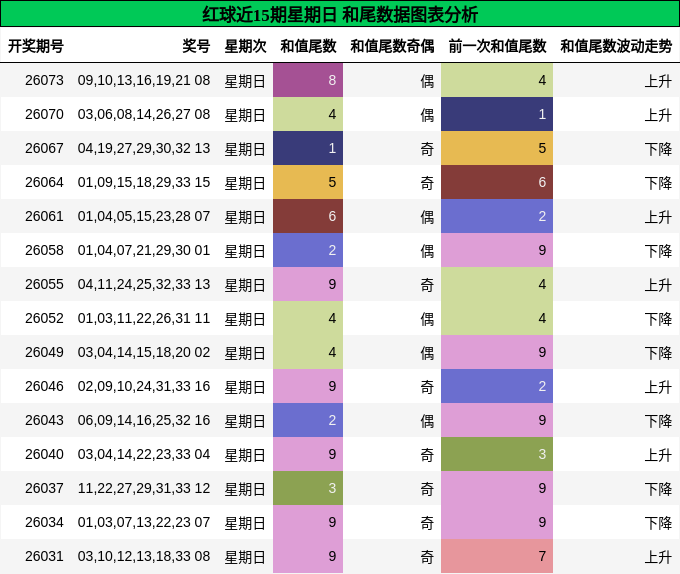Click period number 26067
This screenshot has height=574, width=680.
coord(44,148)
